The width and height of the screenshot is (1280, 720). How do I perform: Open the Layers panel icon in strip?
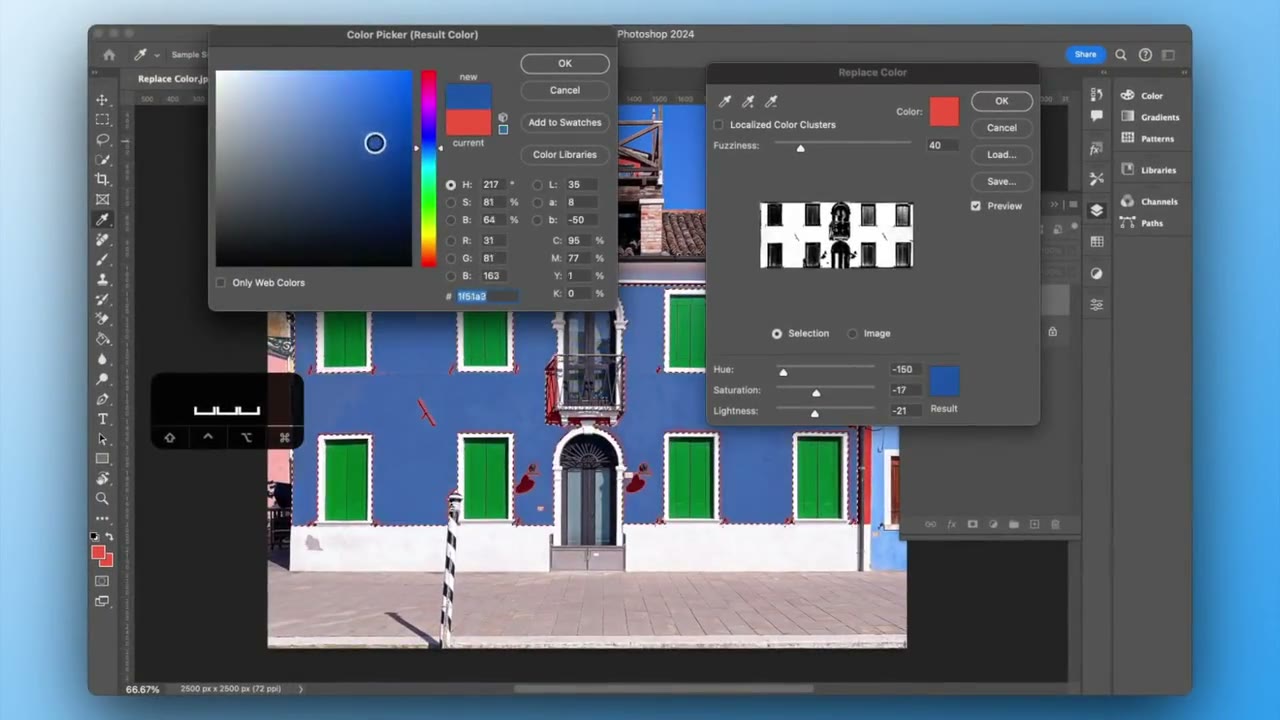[1097, 210]
